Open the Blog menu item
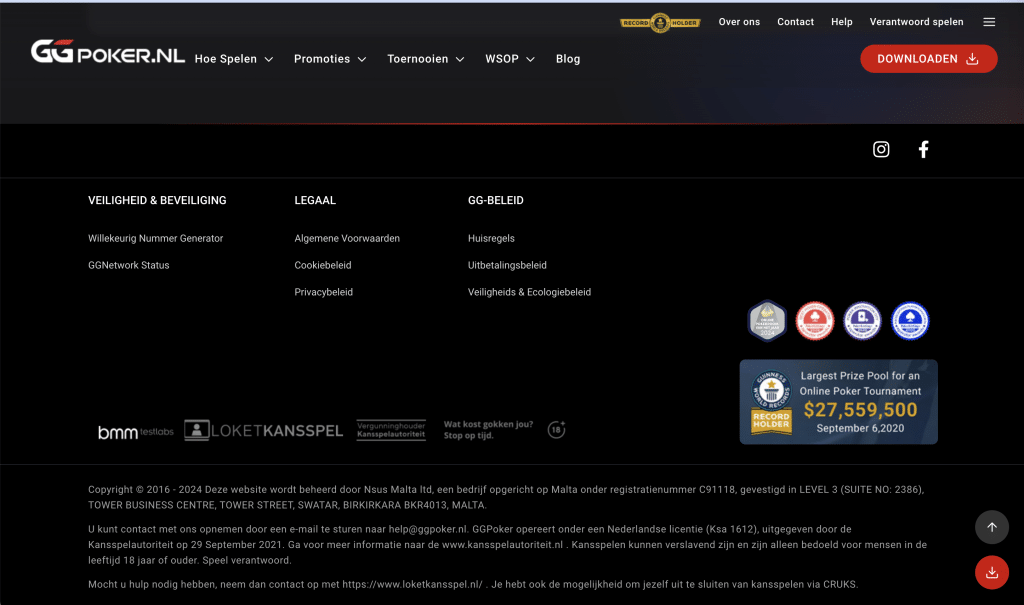Viewport: 1024px width, 605px height. point(568,59)
